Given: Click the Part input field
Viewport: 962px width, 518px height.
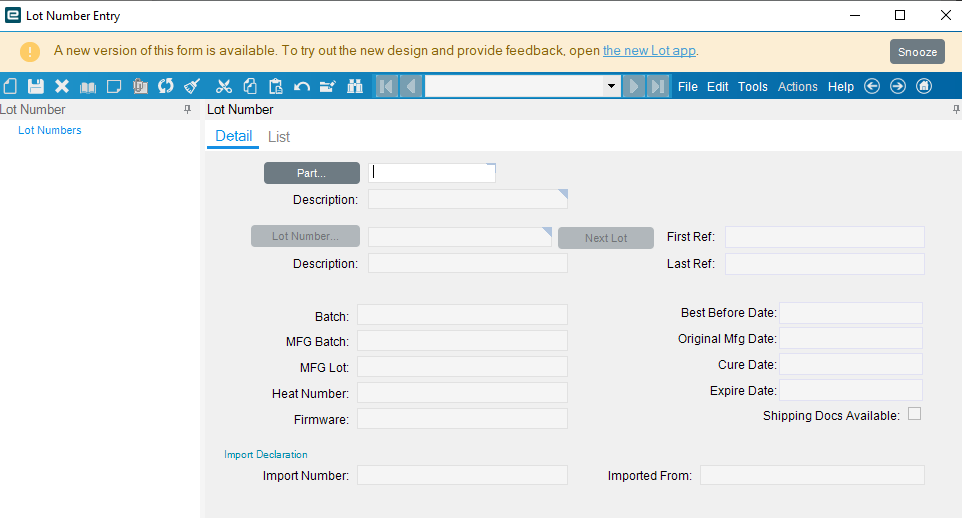Looking at the screenshot, I should 432,172.
